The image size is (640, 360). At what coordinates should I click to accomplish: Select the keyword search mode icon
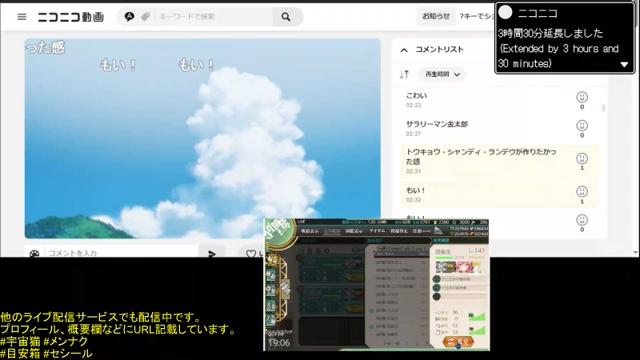click(x=129, y=16)
